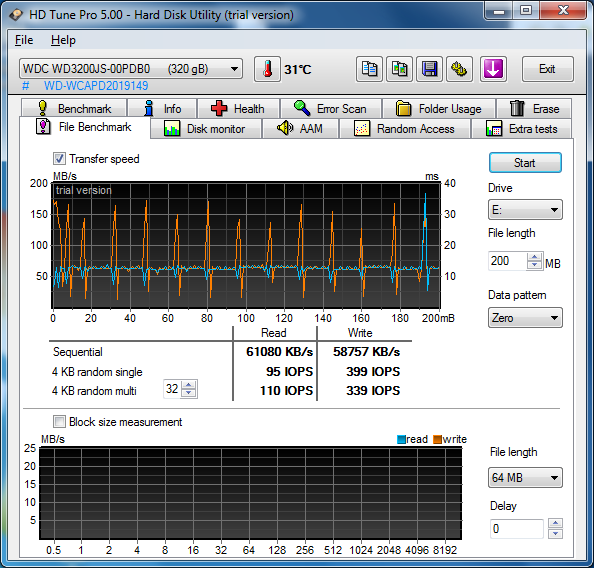This screenshot has width=594, height=568.
Task: Click the Delay input field
Action: pyautogui.click(x=516, y=529)
